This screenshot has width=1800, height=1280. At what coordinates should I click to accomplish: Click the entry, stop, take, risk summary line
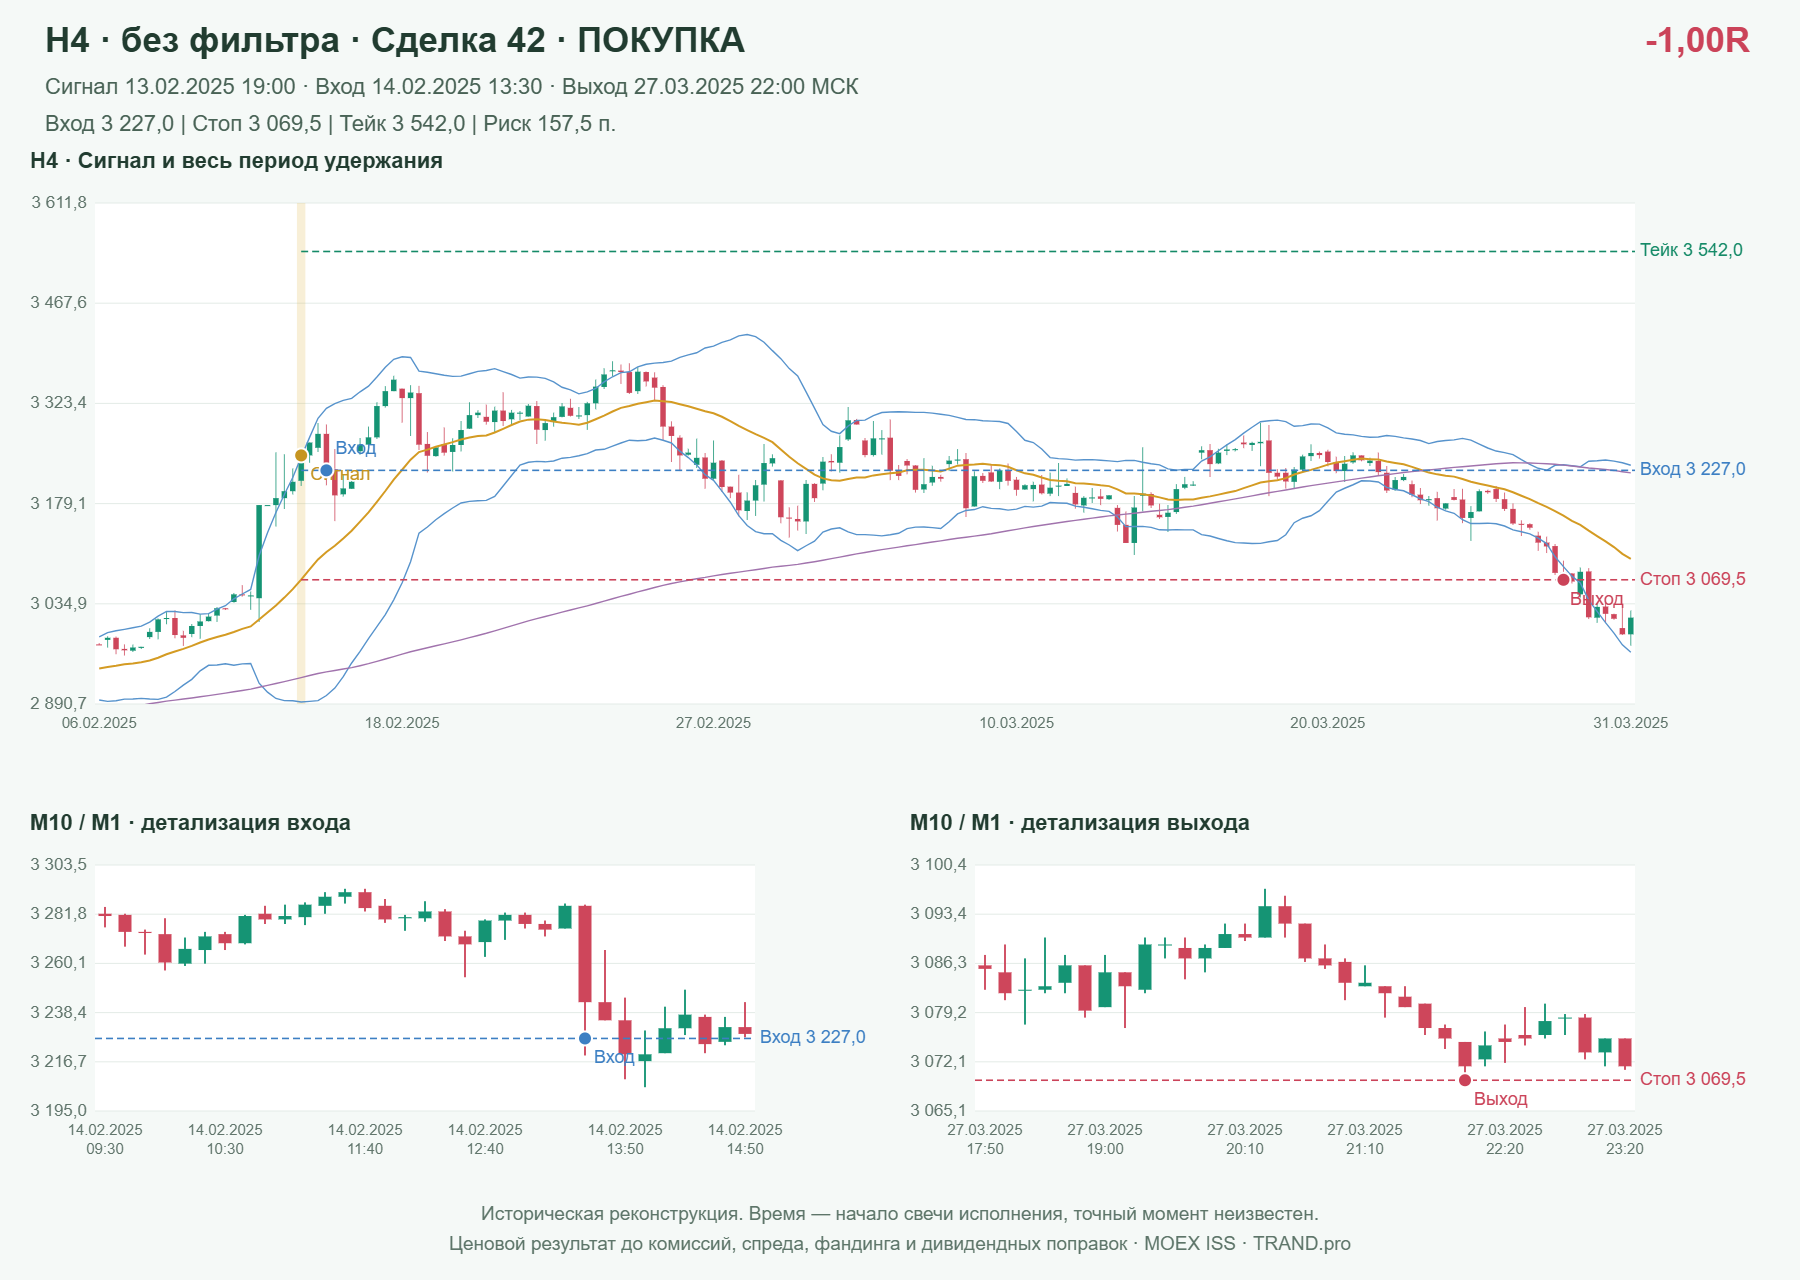coord(330,124)
